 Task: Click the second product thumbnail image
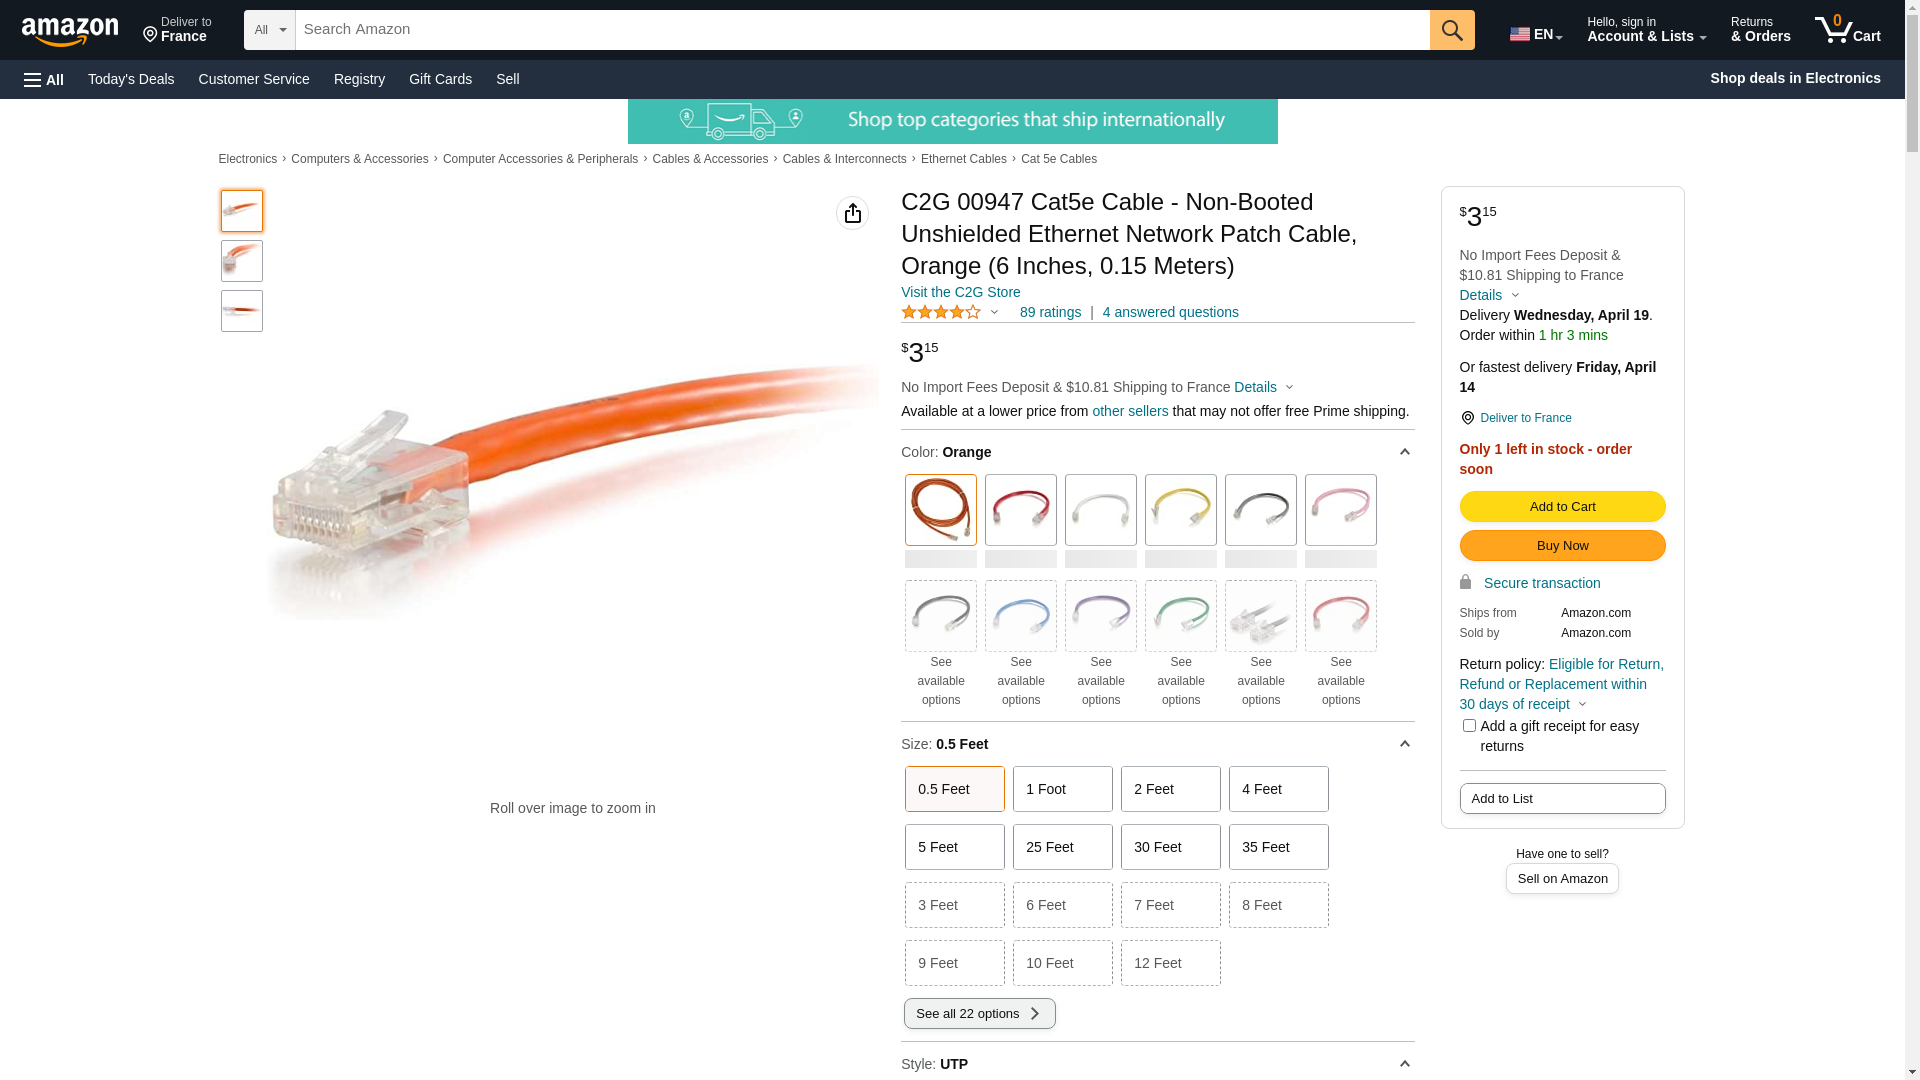(x=242, y=261)
